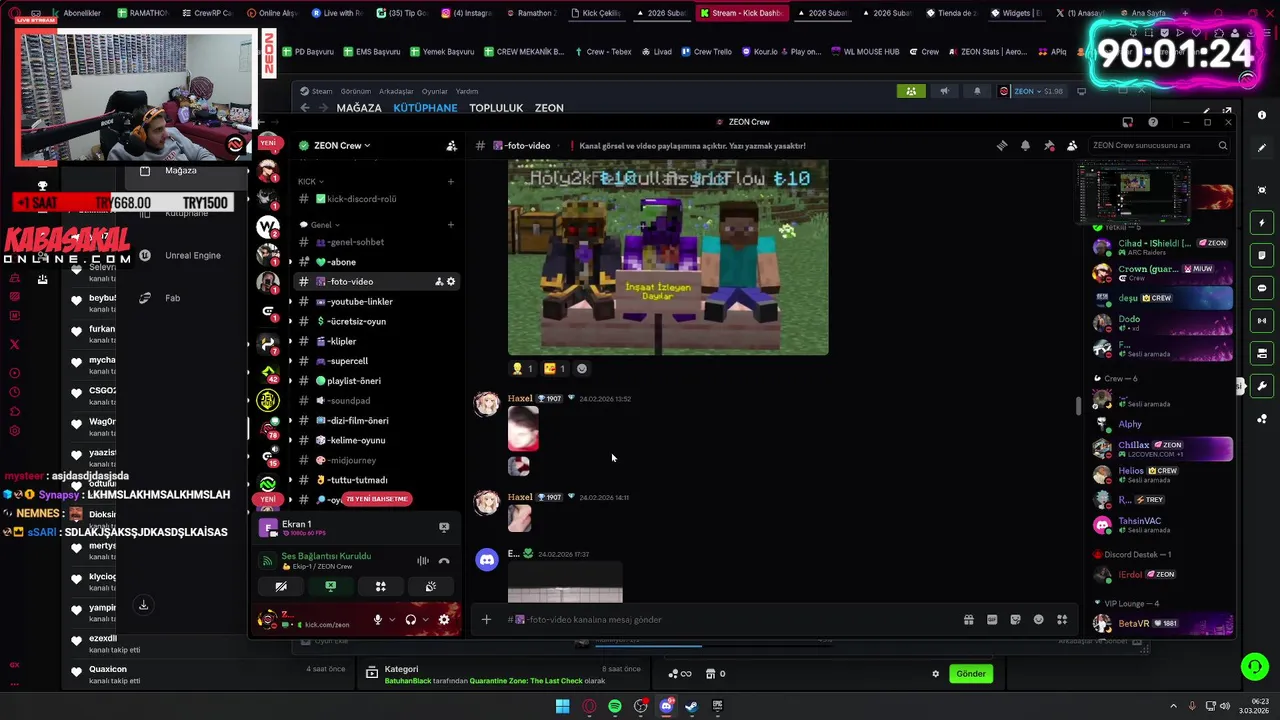Open Crew Trello bookmark

tap(705, 52)
